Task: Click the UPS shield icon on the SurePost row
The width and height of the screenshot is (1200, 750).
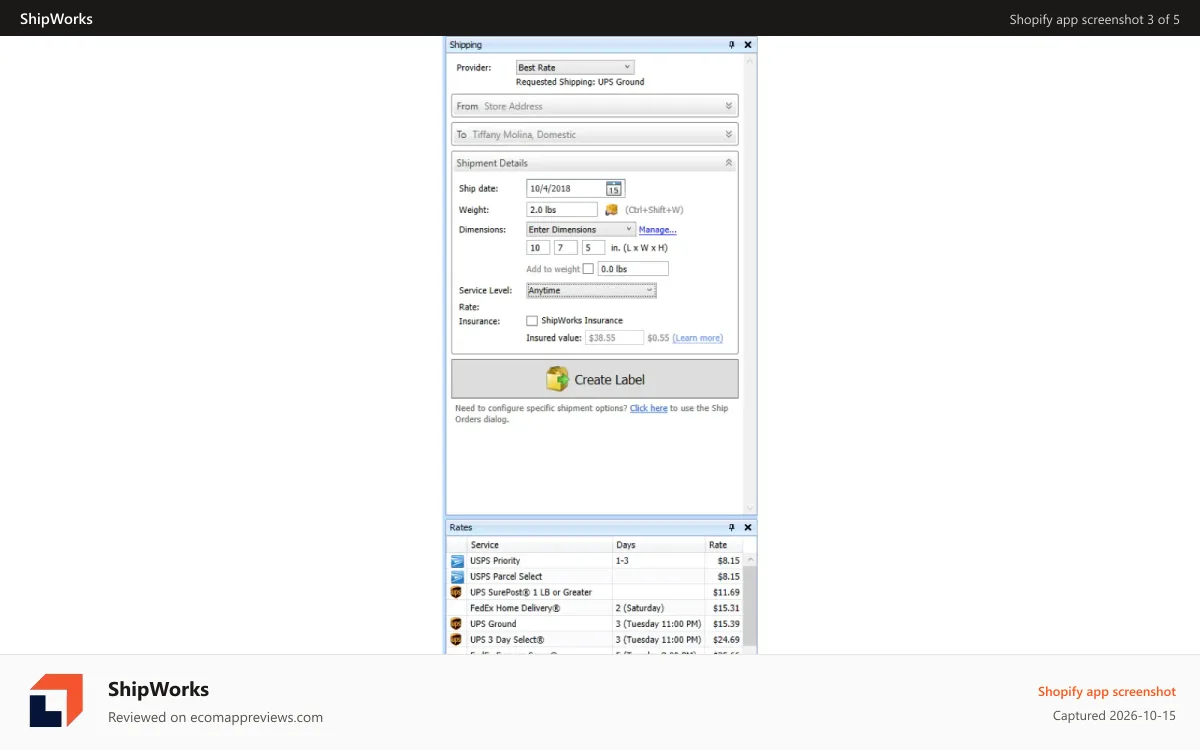Action: (x=456, y=592)
